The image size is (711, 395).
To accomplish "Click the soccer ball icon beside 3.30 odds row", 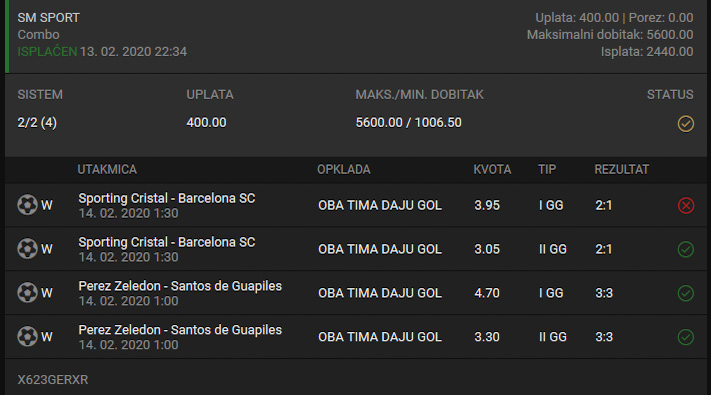I will coord(27,337).
